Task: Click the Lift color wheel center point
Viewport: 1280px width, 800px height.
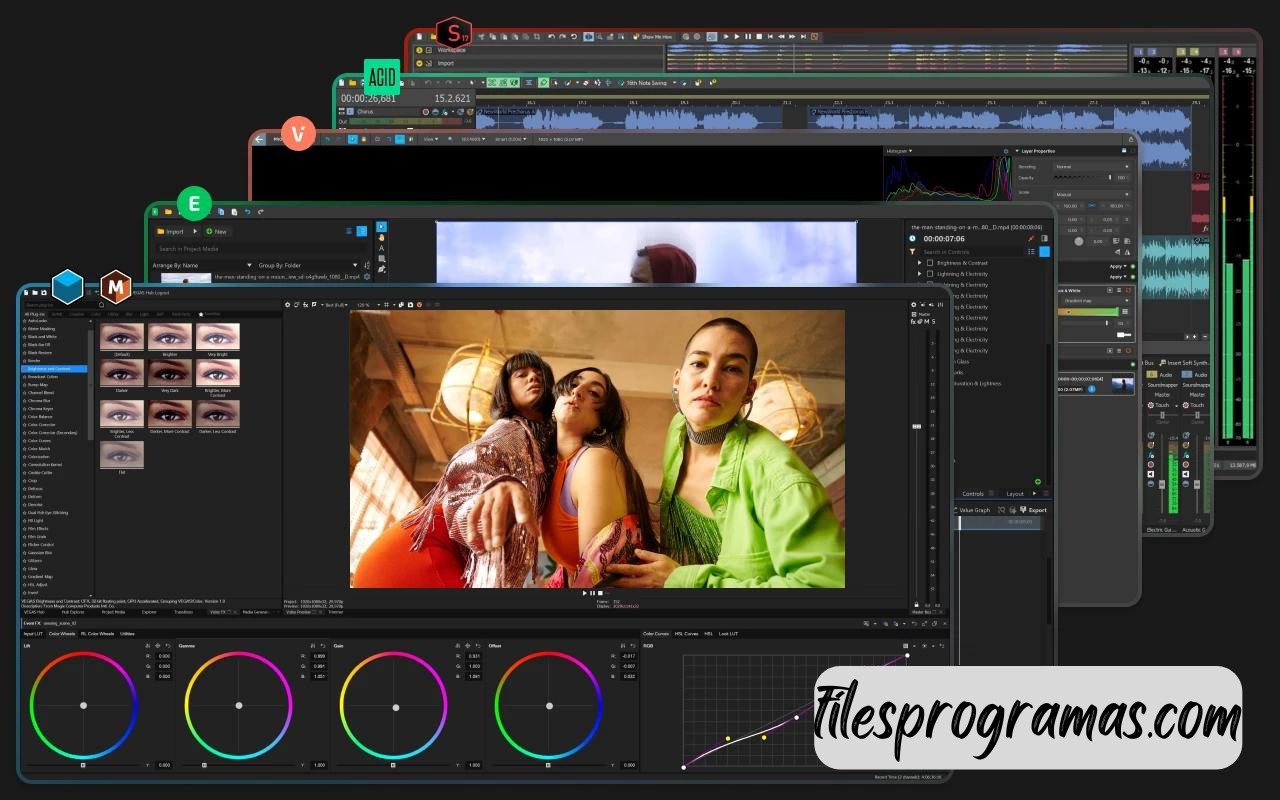Action: click(83, 705)
